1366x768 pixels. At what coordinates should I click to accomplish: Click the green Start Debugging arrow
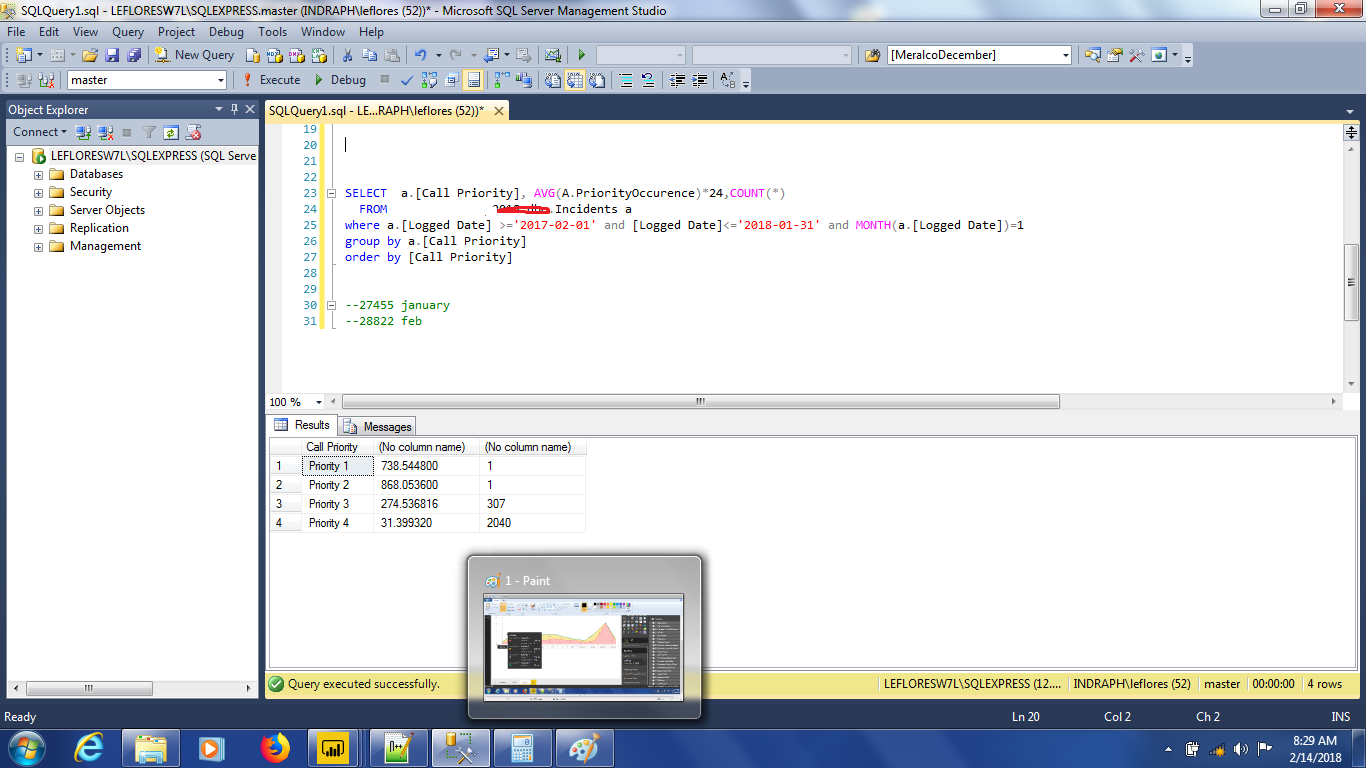click(581, 55)
